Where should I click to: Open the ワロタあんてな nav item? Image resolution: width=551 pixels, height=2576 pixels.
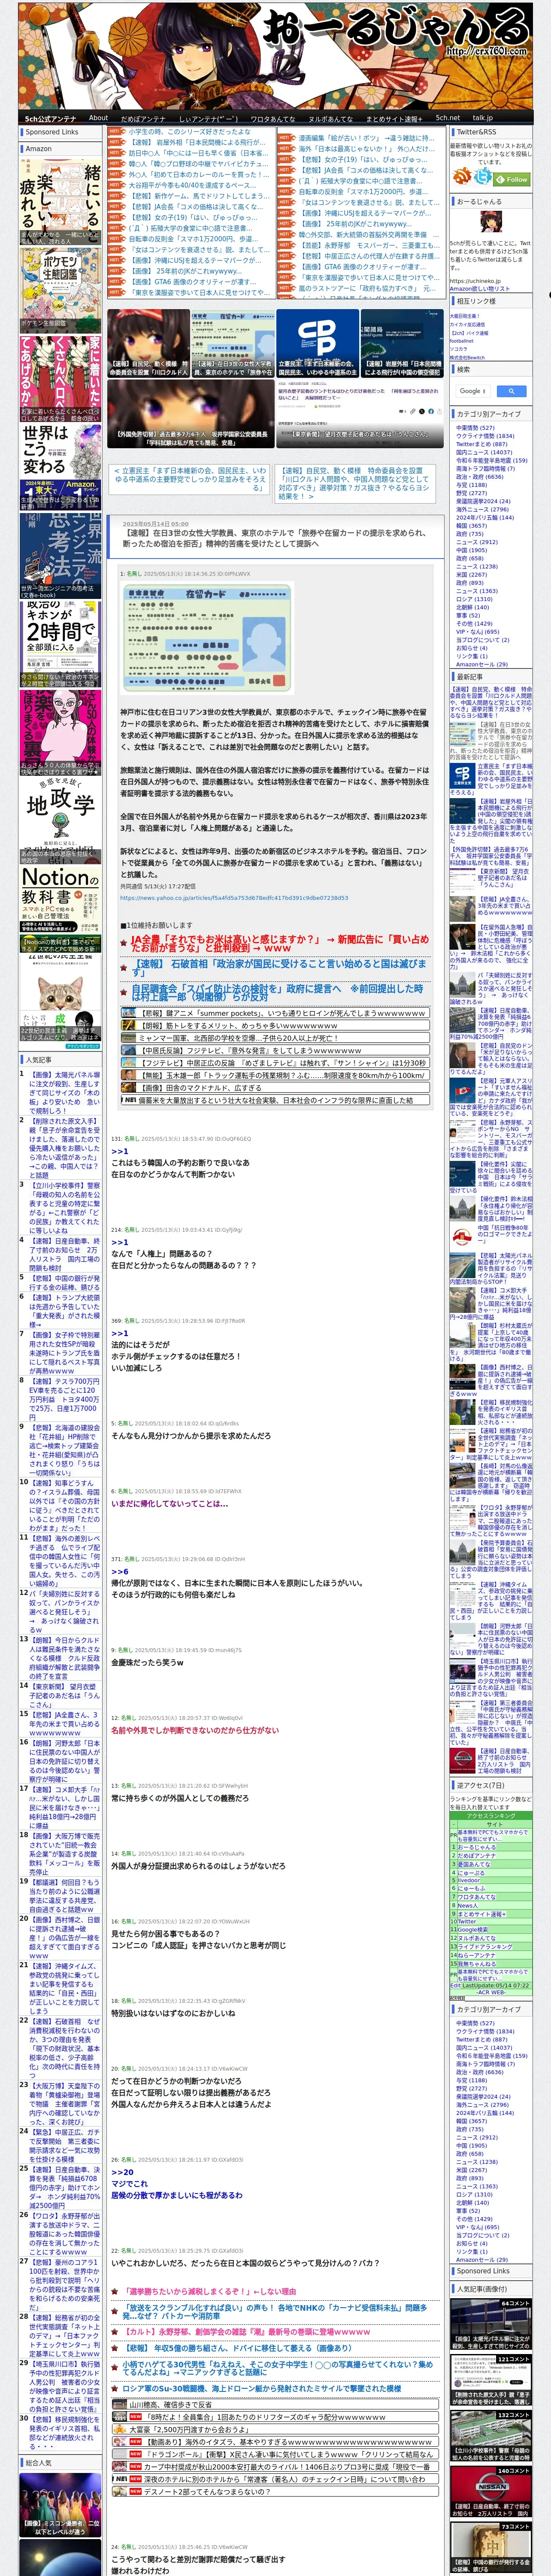tap(272, 118)
